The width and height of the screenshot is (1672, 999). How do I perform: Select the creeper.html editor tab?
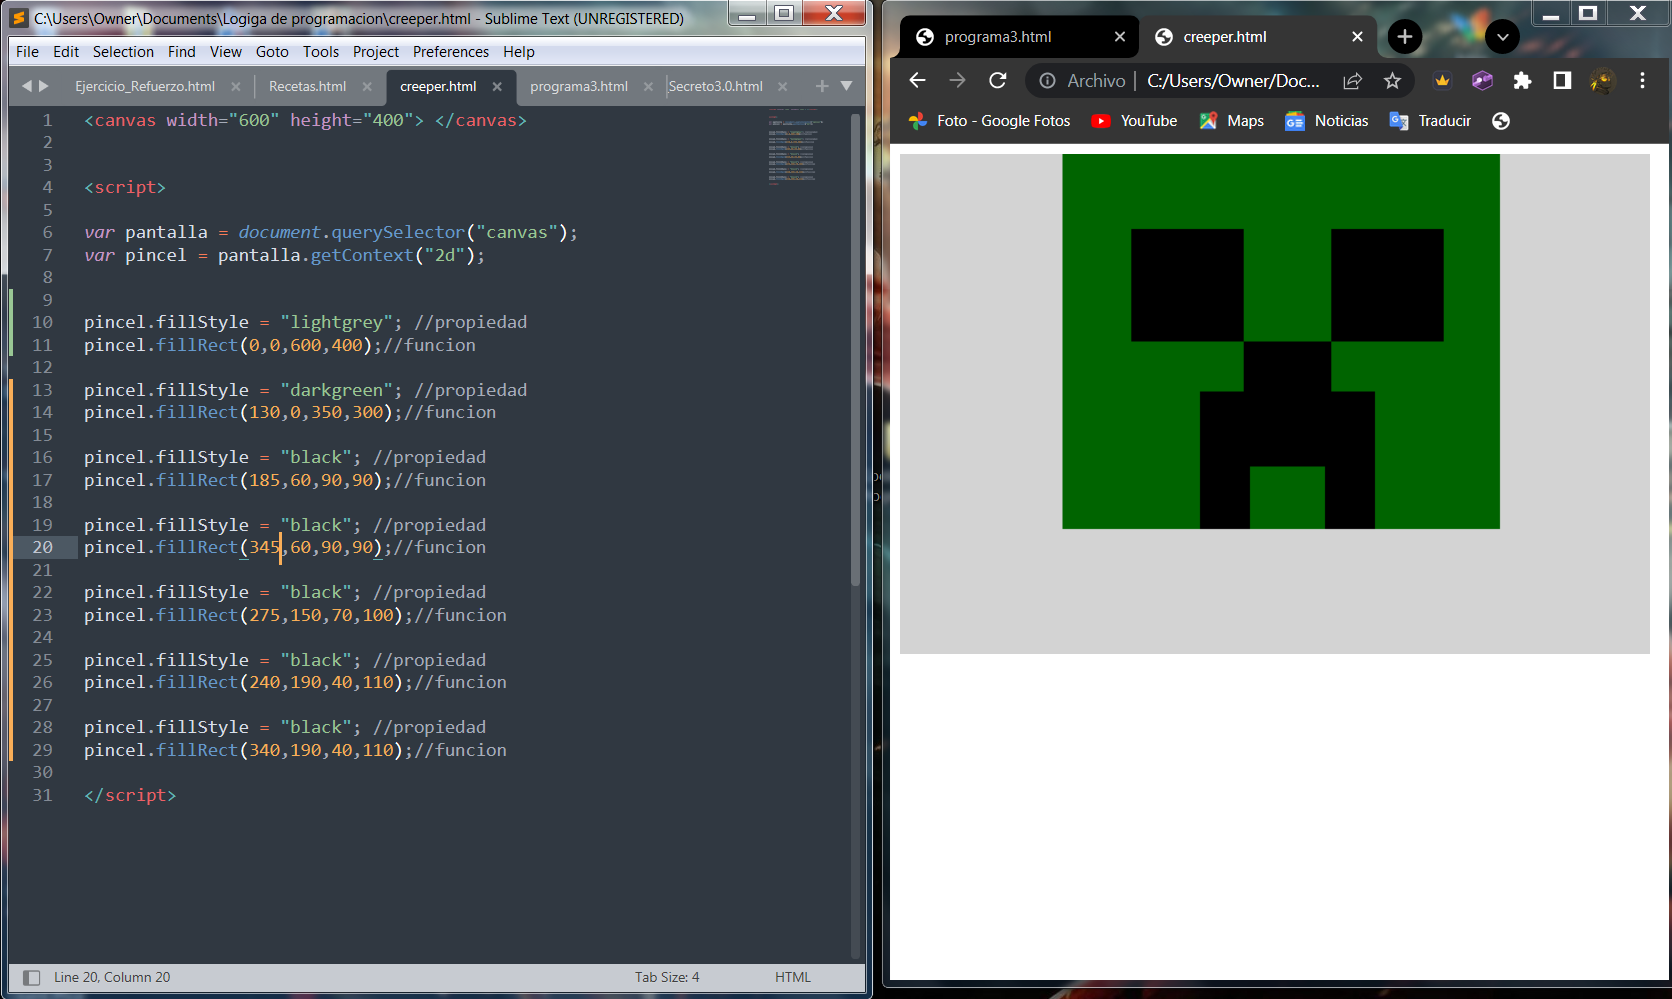[x=438, y=86]
